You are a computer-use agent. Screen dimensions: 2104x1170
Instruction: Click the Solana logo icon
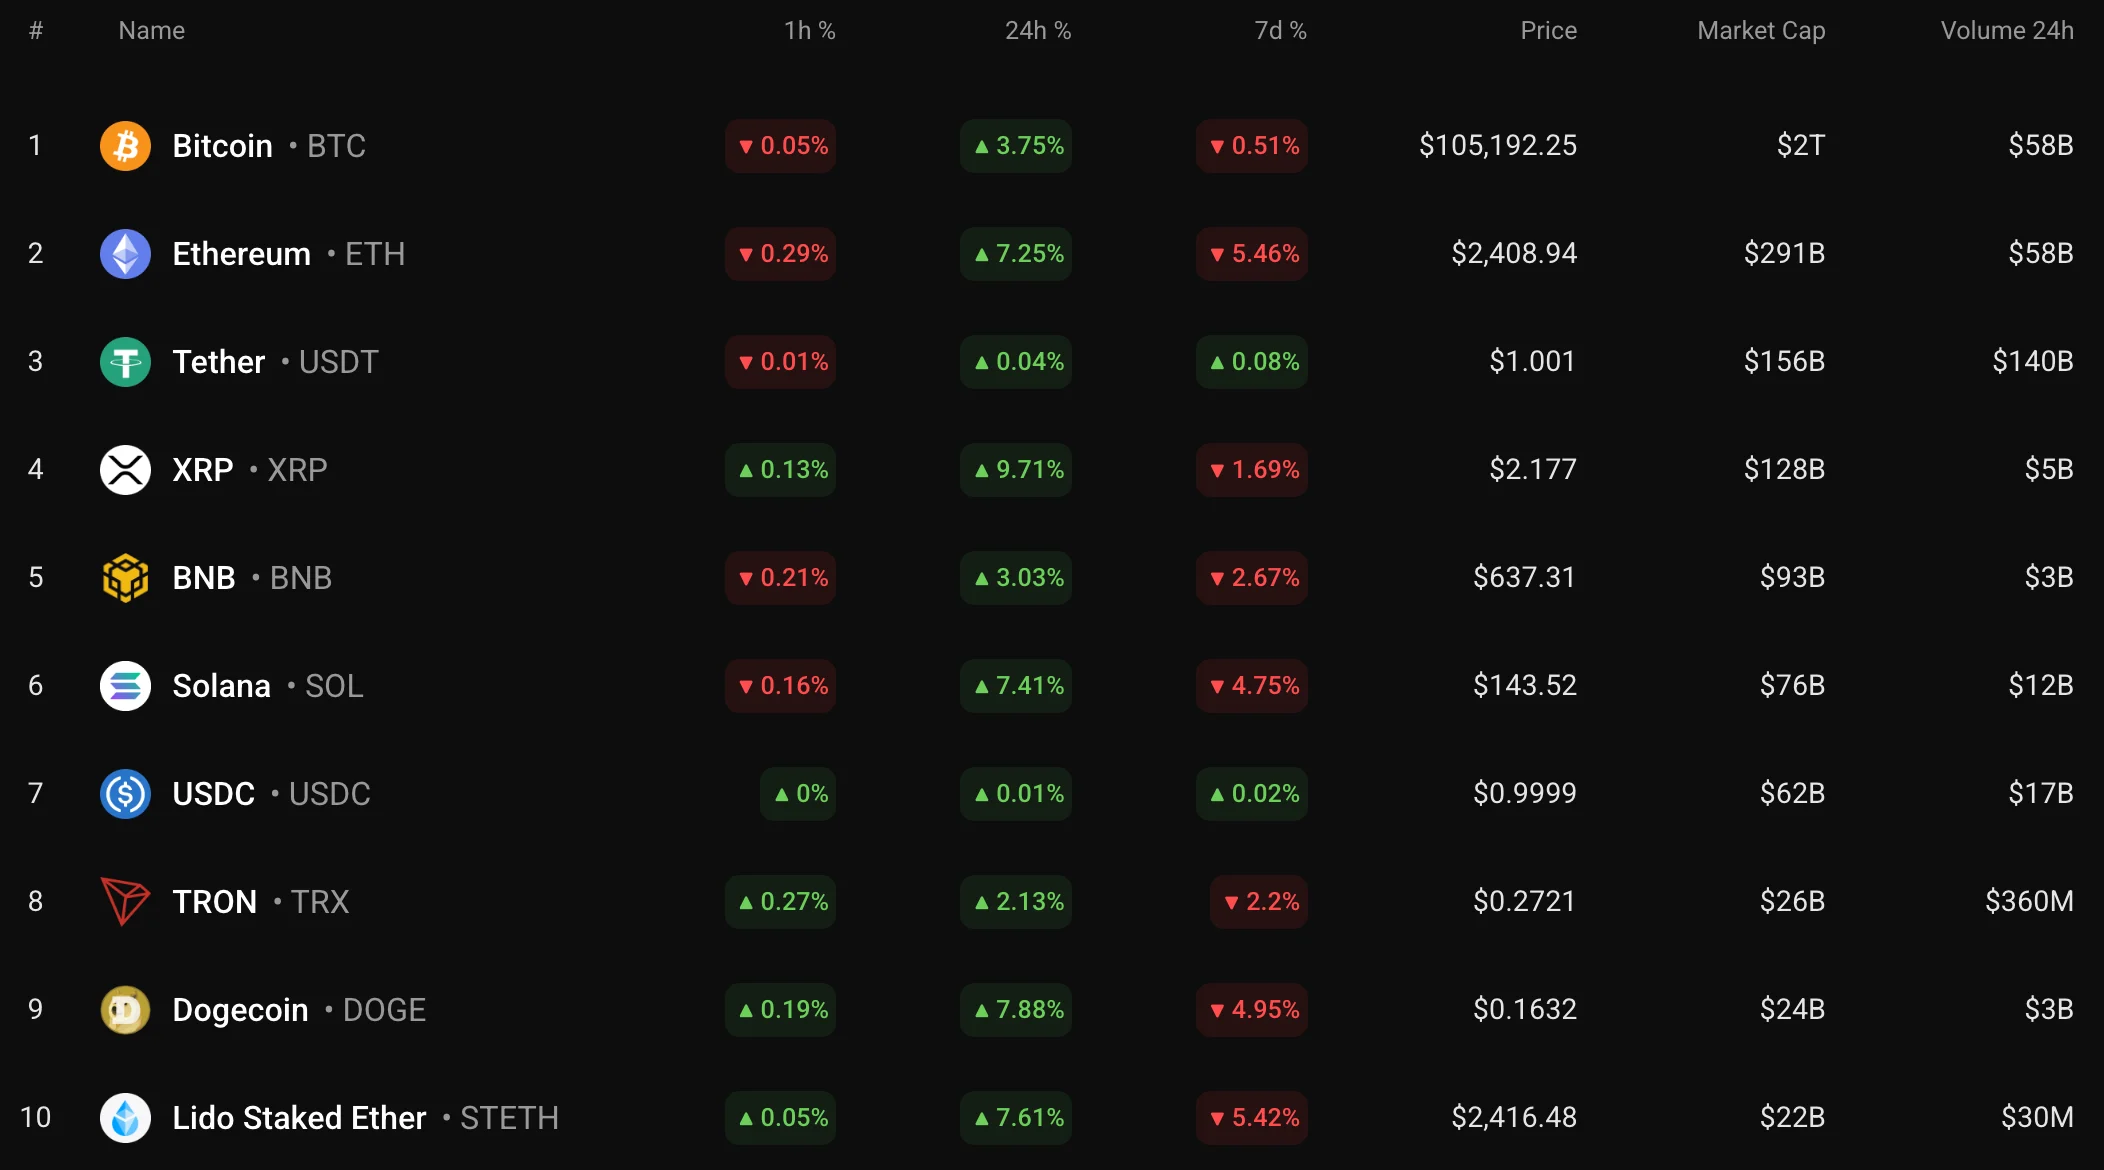tap(125, 686)
